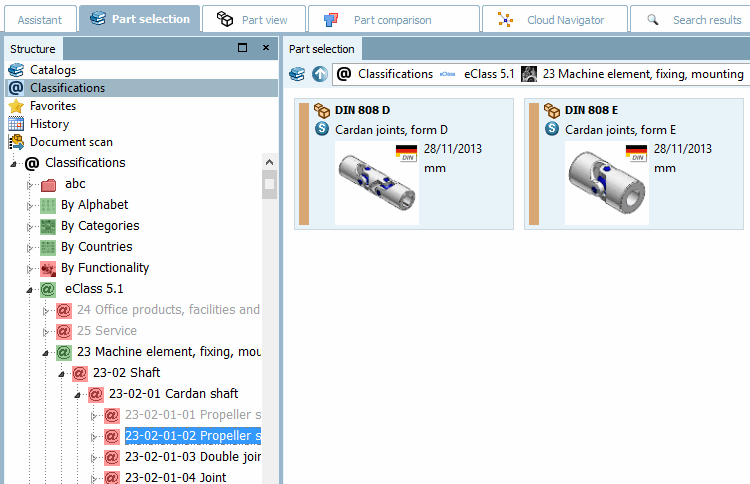Image resolution: width=750 pixels, height=484 pixels.
Task: Select 23 Machine element tree item
Action: 168,352
